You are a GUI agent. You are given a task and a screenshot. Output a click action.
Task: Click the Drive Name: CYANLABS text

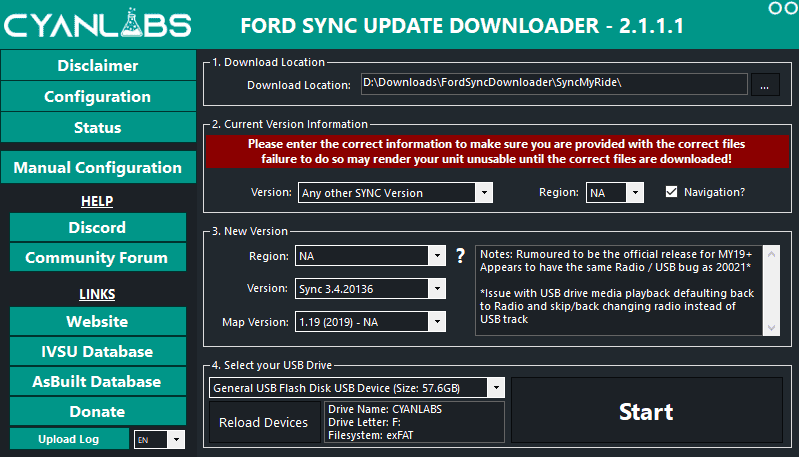pyautogui.click(x=385, y=409)
